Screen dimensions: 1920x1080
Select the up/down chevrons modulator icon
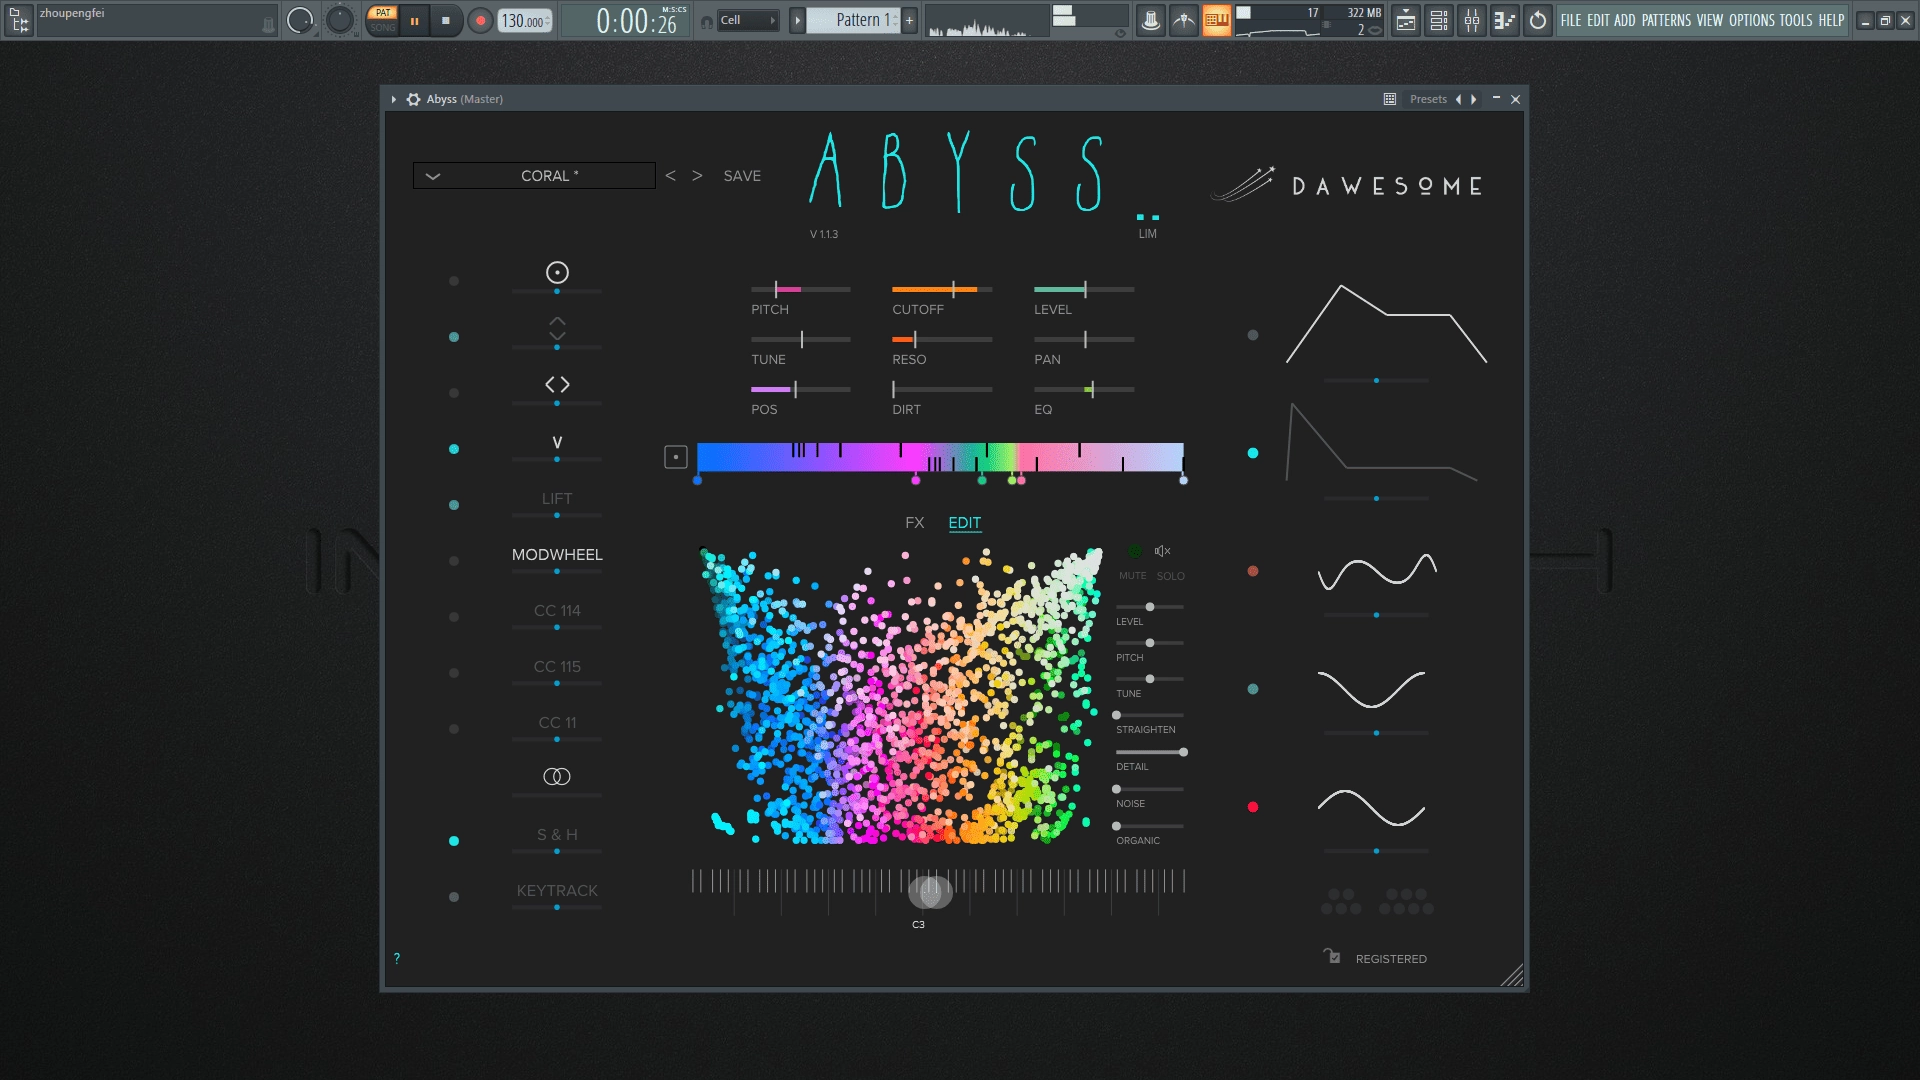pyautogui.click(x=557, y=328)
